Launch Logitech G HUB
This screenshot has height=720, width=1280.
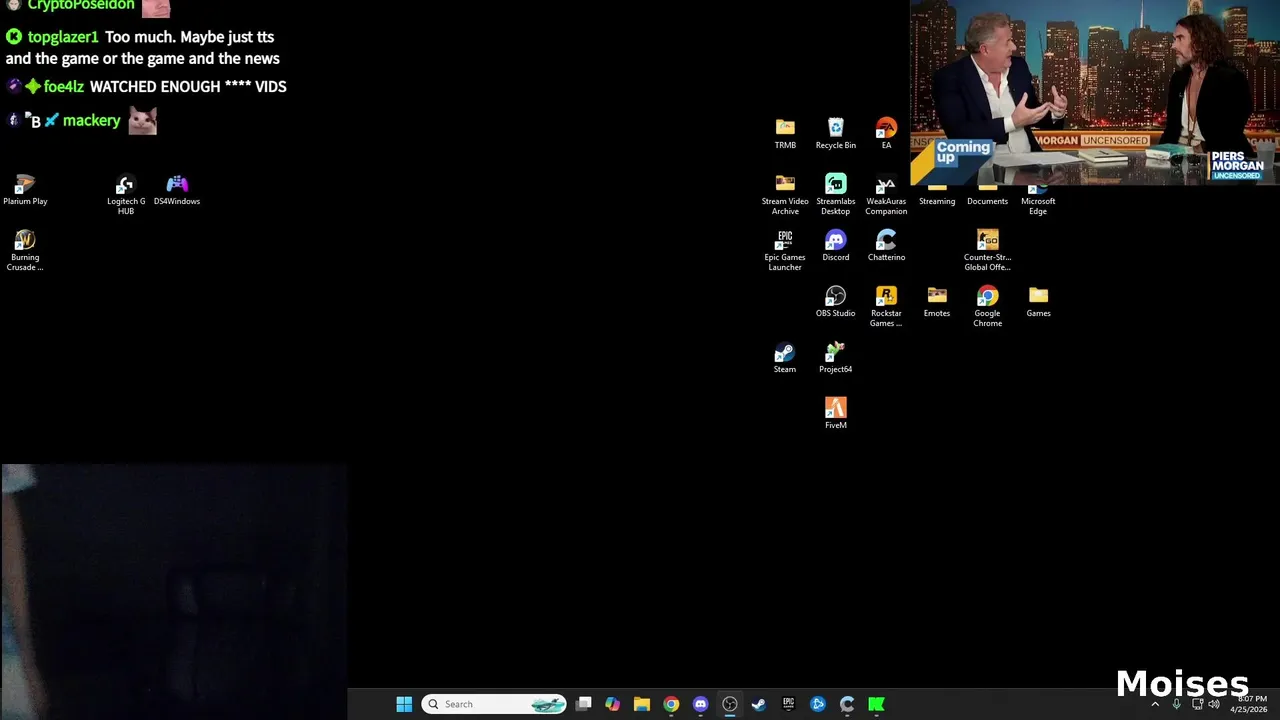[126, 194]
